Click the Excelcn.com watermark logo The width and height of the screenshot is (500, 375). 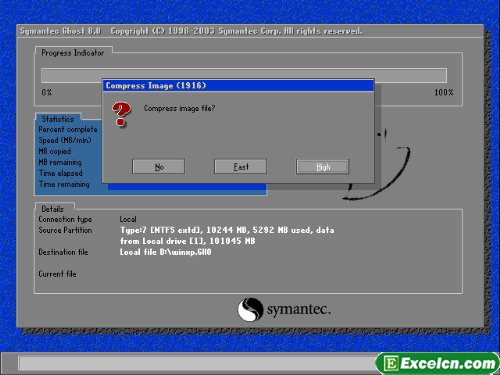tap(437, 363)
